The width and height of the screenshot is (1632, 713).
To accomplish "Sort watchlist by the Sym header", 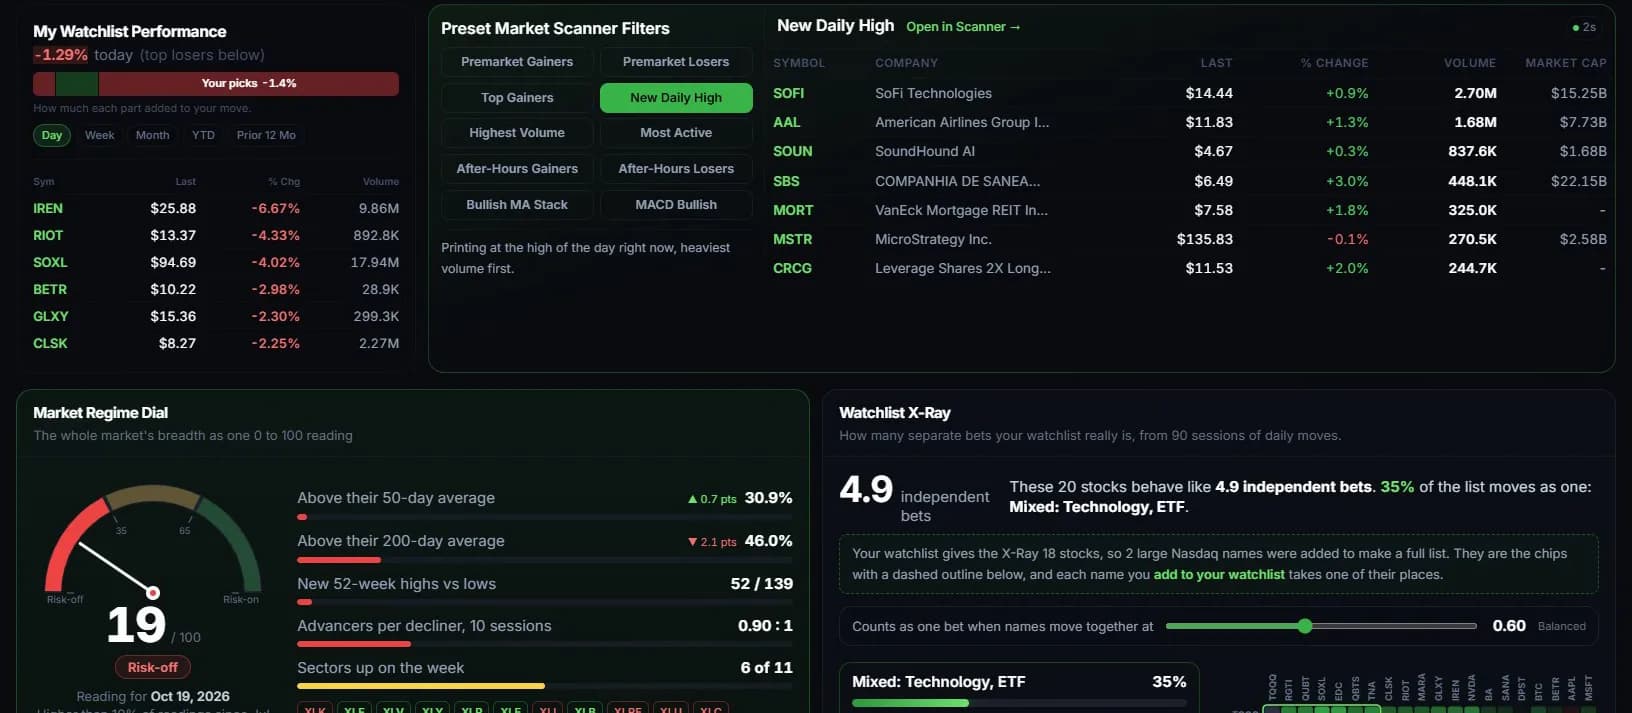I will [44, 182].
